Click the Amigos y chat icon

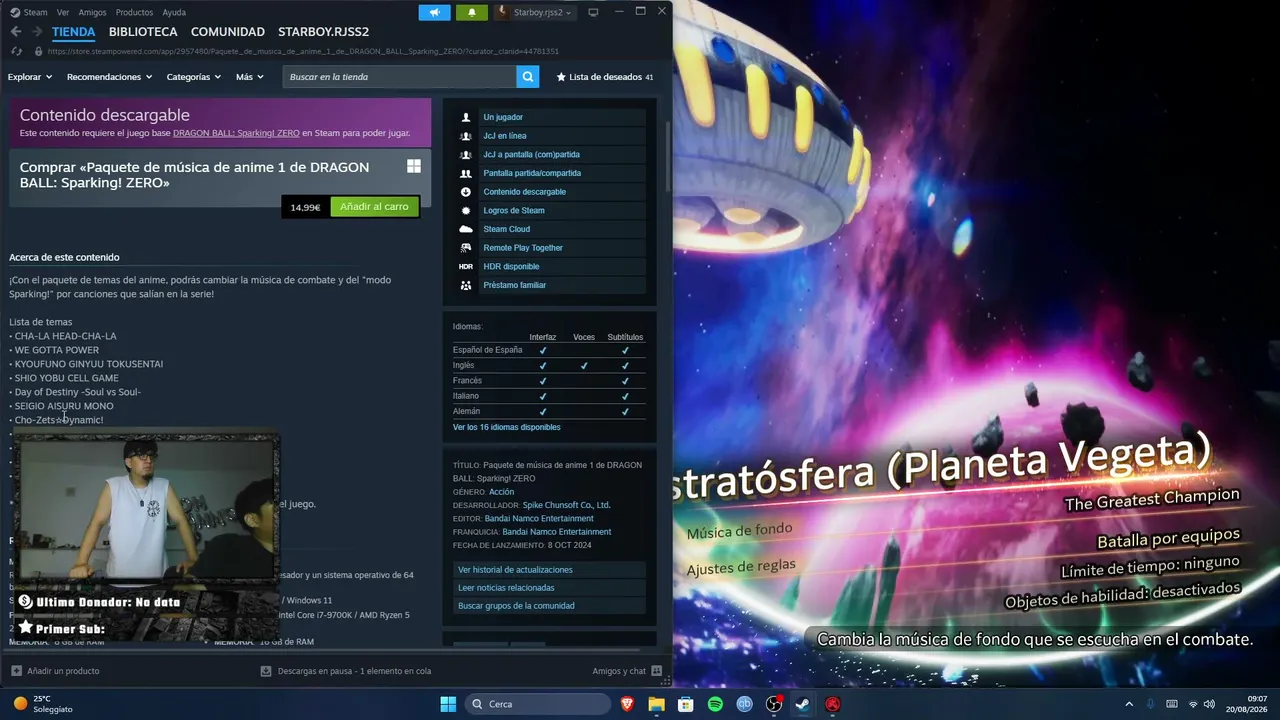pos(656,671)
